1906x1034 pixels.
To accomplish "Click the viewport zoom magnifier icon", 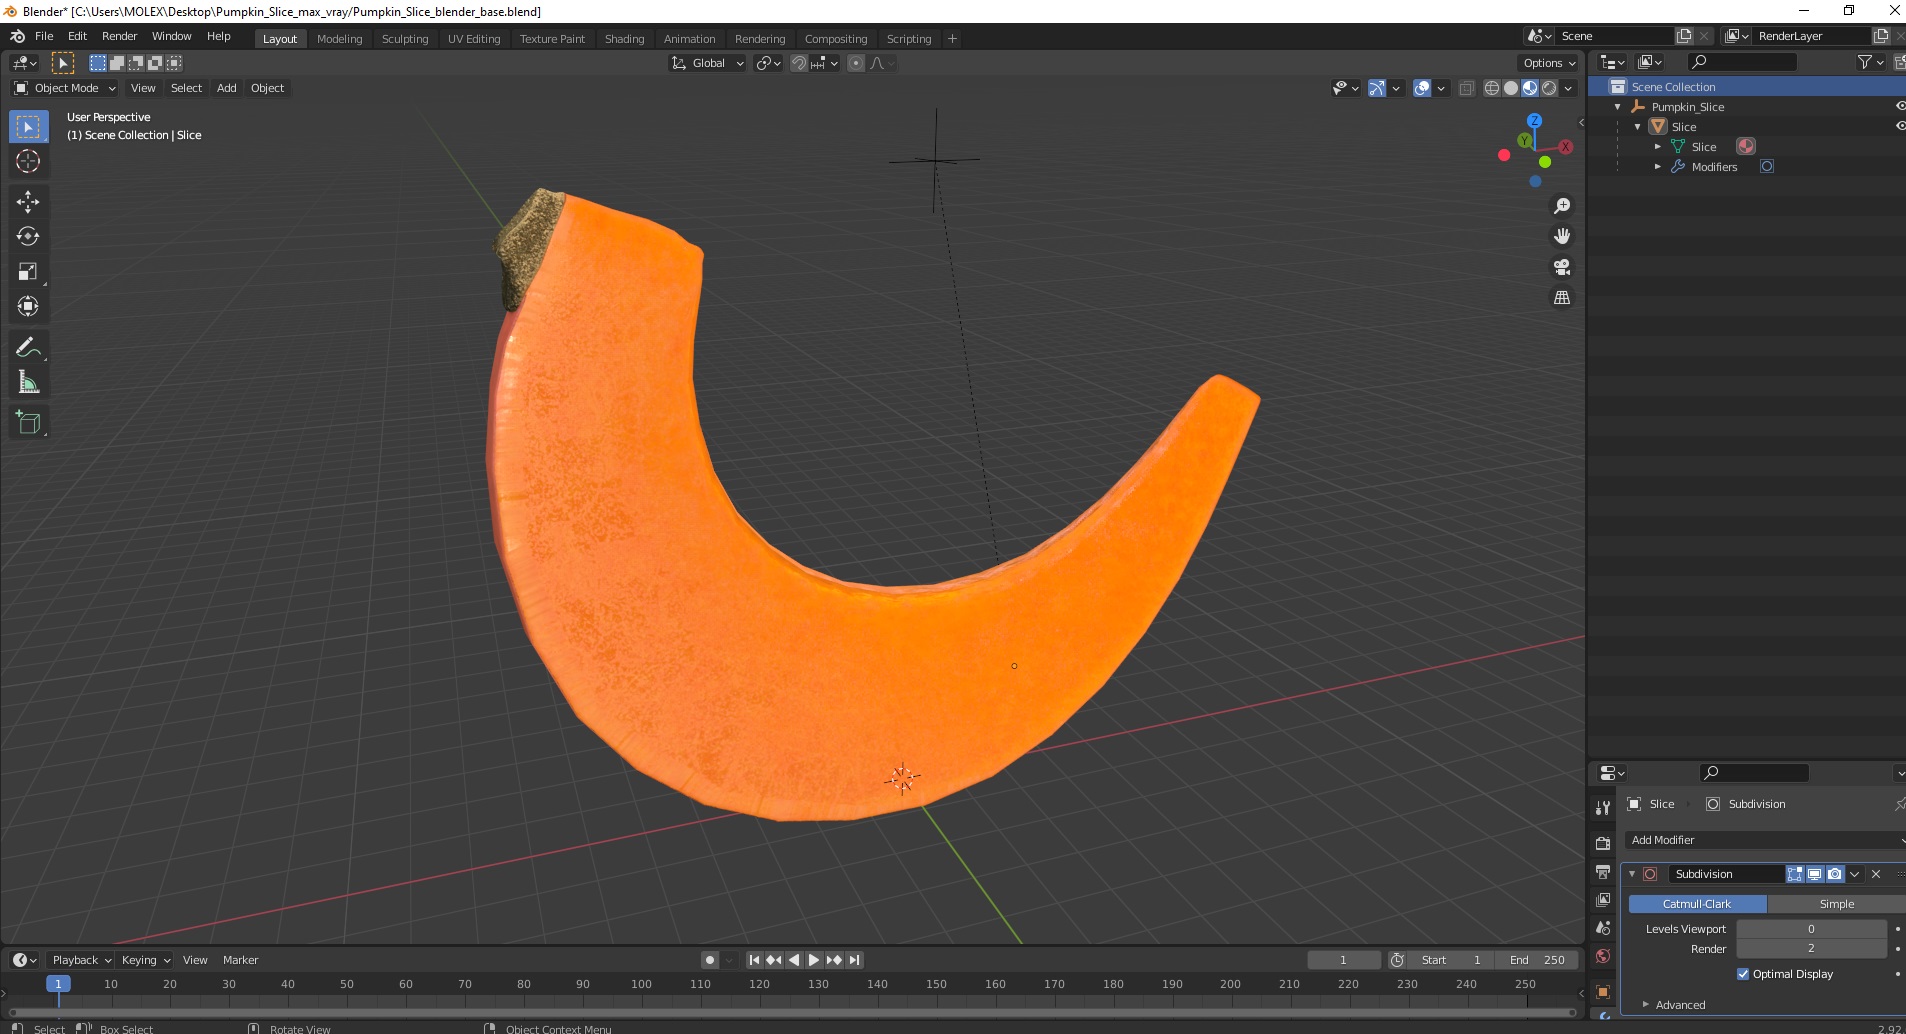I will pyautogui.click(x=1561, y=206).
